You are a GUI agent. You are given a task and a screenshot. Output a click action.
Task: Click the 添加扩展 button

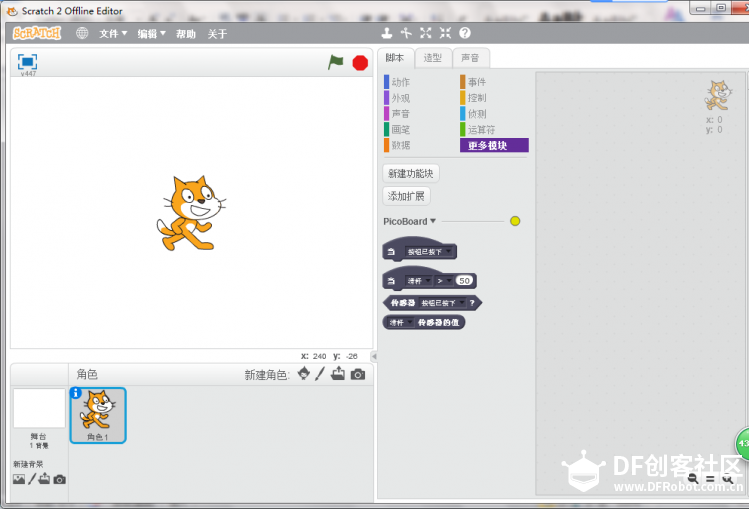click(x=407, y=196)
